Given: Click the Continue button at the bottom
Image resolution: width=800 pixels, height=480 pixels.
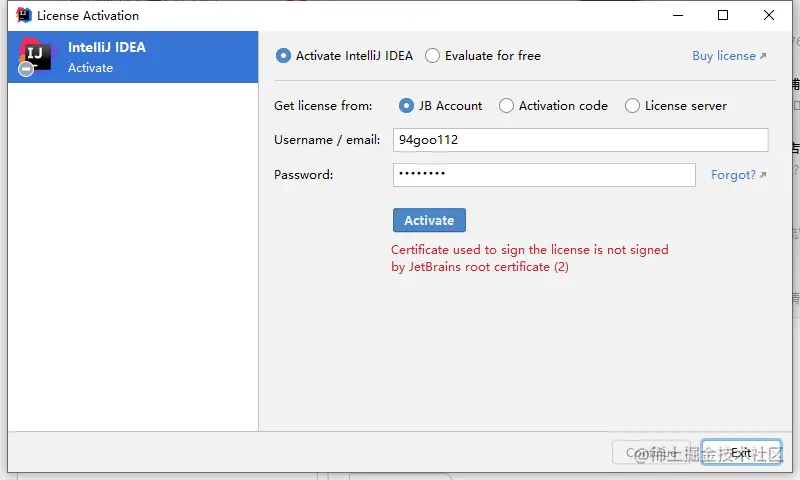Looking at the screenshot, I should click(x=652, y=452).
